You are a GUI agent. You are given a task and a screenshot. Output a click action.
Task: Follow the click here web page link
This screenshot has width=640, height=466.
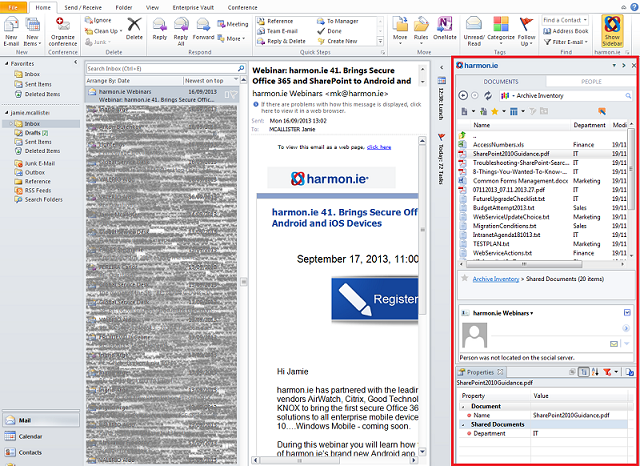[x=379, y=147]
